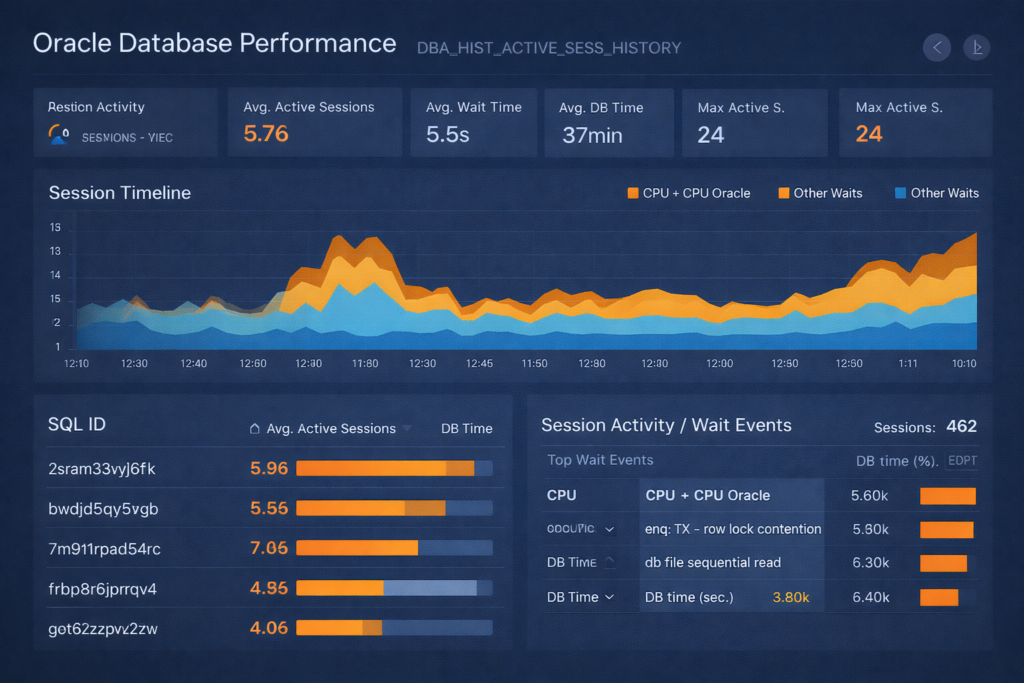Screen dimensions: 1024x683
Task: Select the db file sequential read wait event row
Action: point(715,563)
